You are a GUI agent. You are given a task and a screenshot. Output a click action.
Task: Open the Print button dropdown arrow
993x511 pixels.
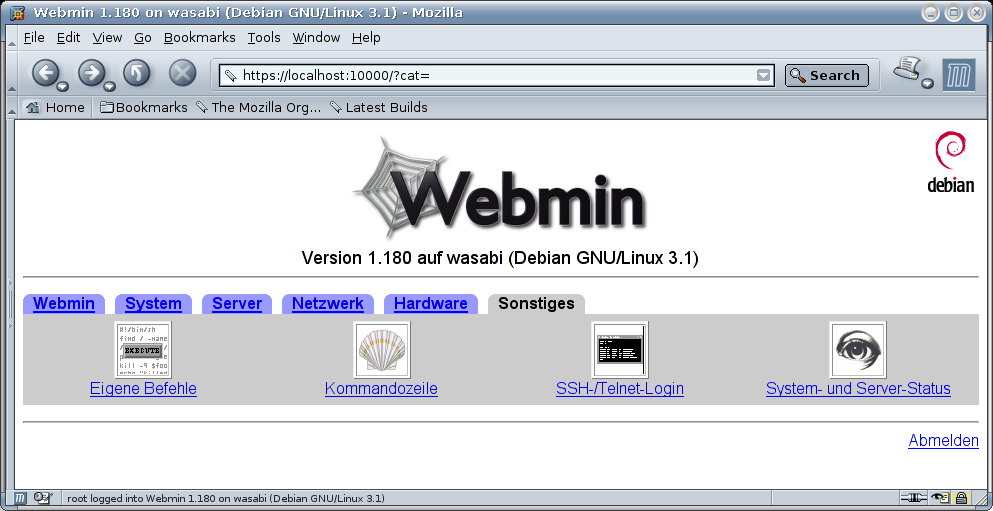(x=928, y=84)
